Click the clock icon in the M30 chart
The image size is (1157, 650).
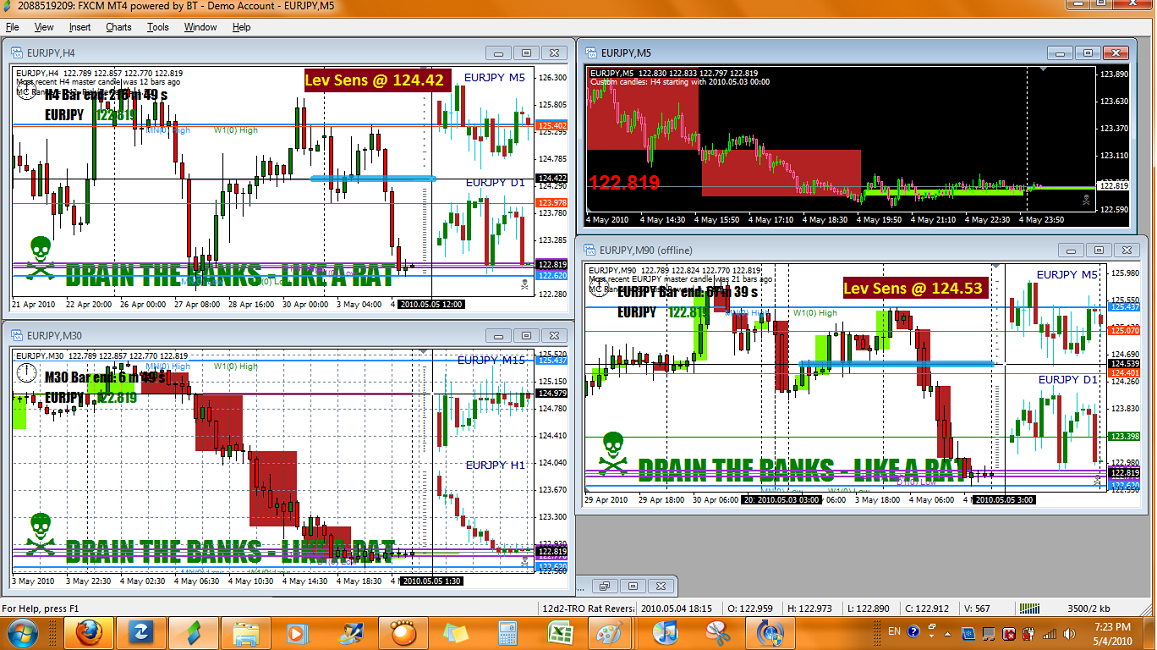[27, 374]
